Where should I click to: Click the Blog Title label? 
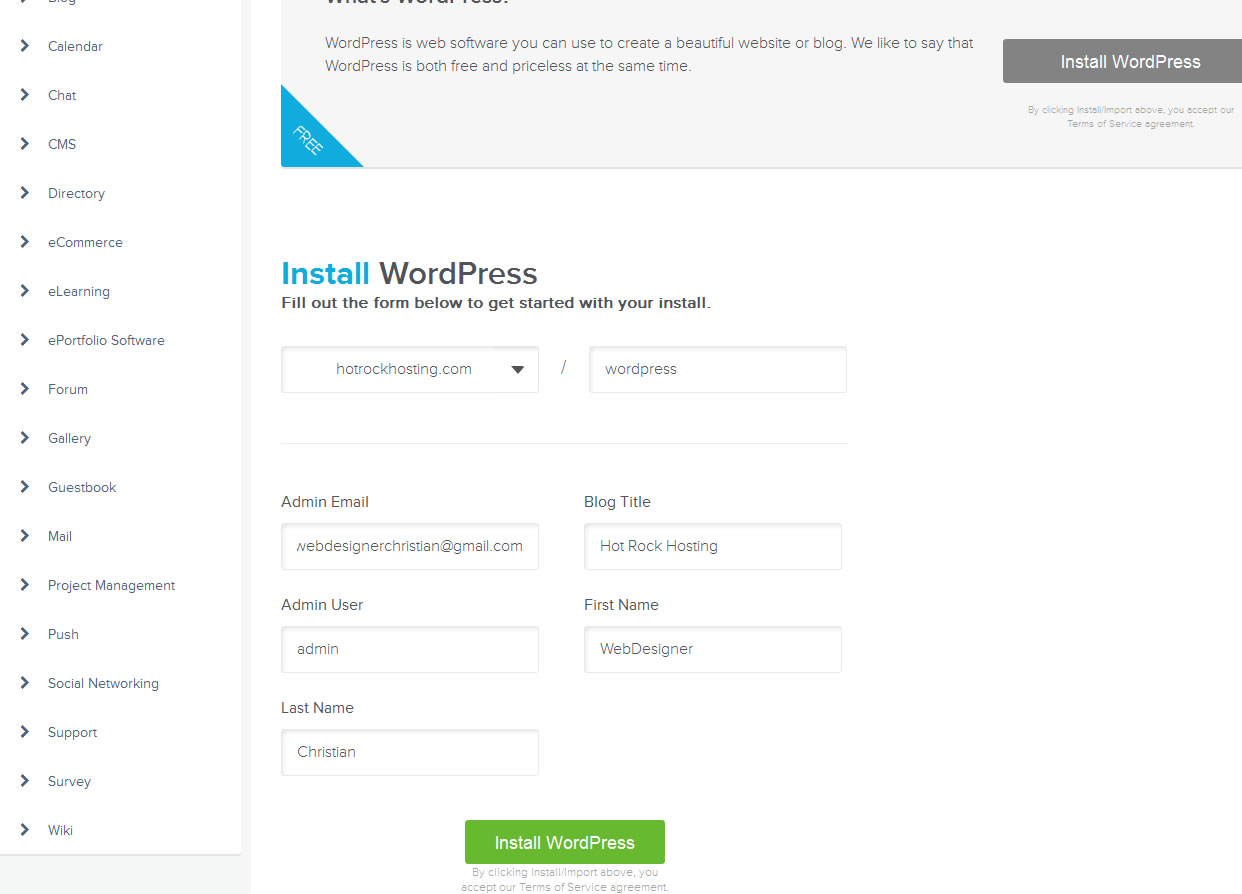617,502
